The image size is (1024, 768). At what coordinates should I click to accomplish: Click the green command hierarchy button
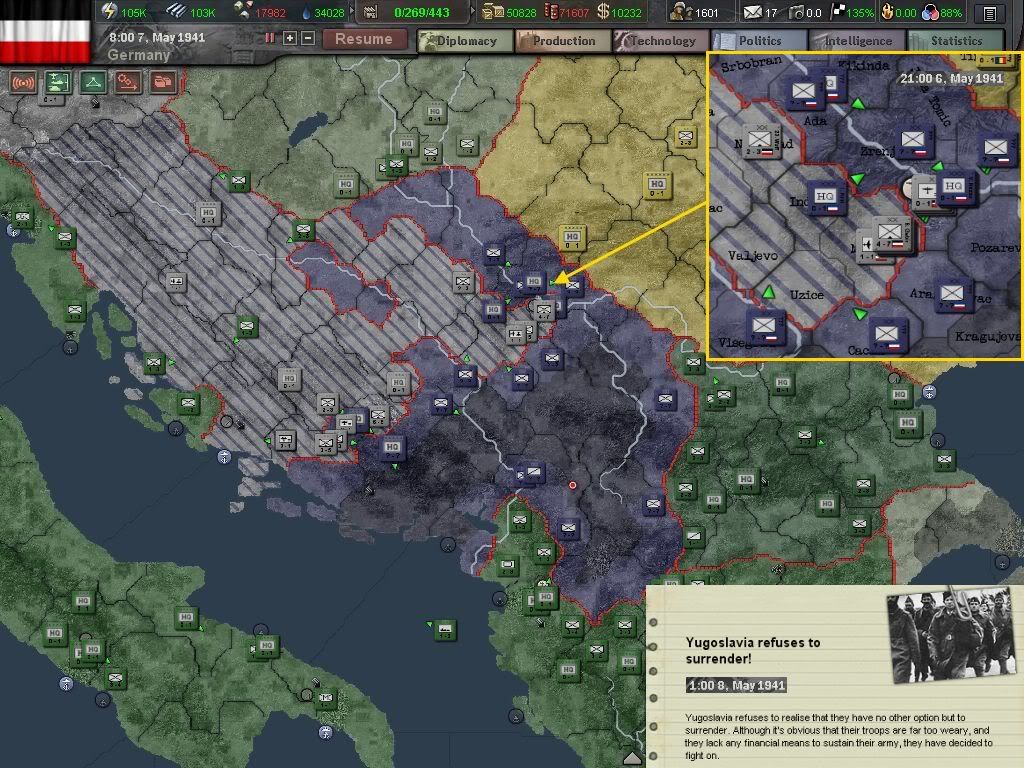pos(58,83)
